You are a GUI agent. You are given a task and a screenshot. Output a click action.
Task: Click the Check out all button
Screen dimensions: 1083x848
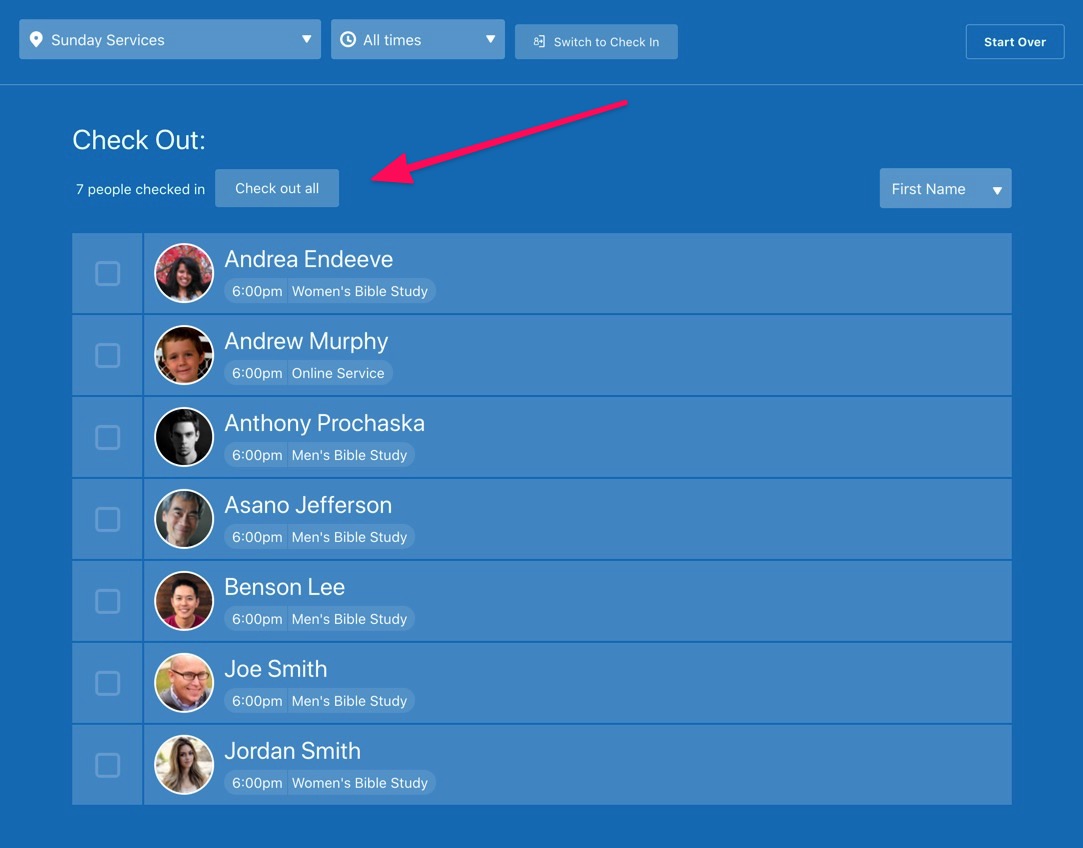tap(277, 189)
